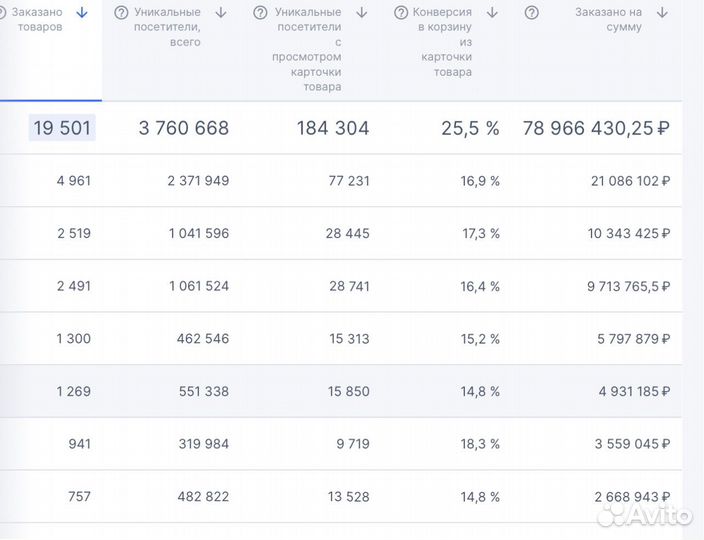704x540 pixels.
Task: Sort by "Уникальные посетители, всего" using its arrow
Action: pyautogui.click(x=221, y=13)
